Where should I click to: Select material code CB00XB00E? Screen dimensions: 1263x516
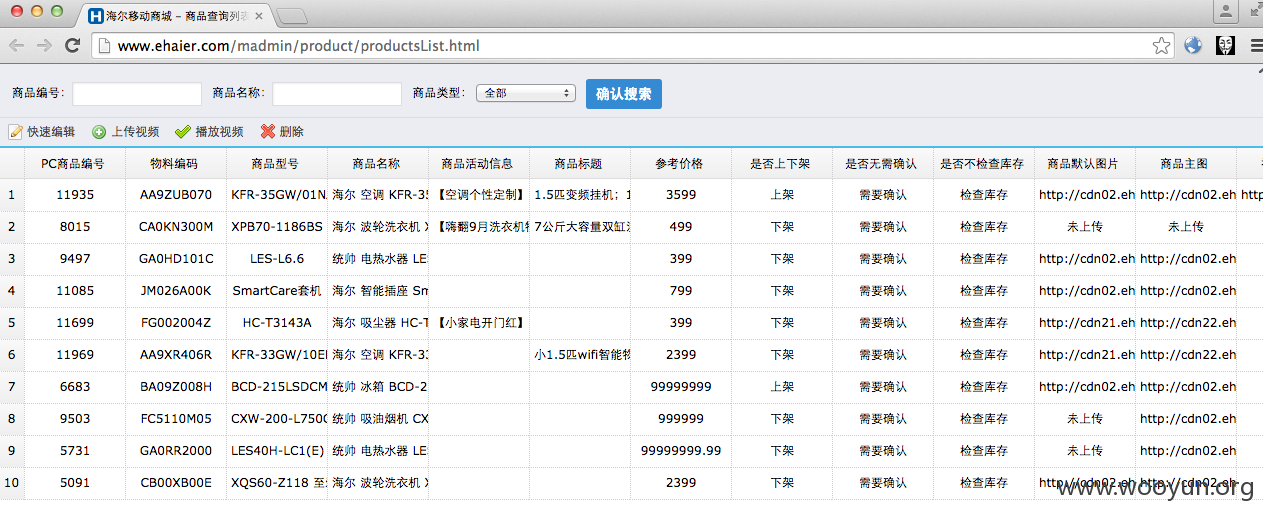coord(176,483)
